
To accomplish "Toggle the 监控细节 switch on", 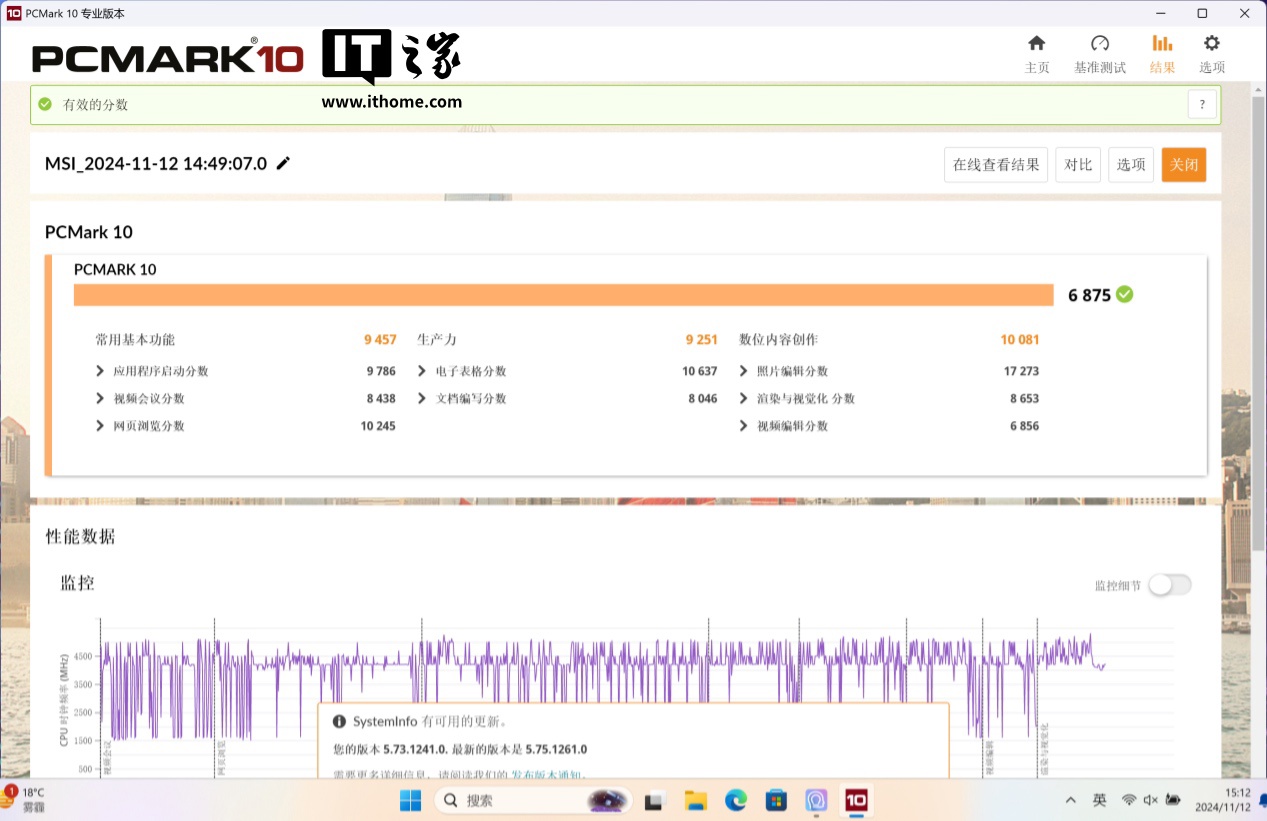I will (x=1169, y=585).
